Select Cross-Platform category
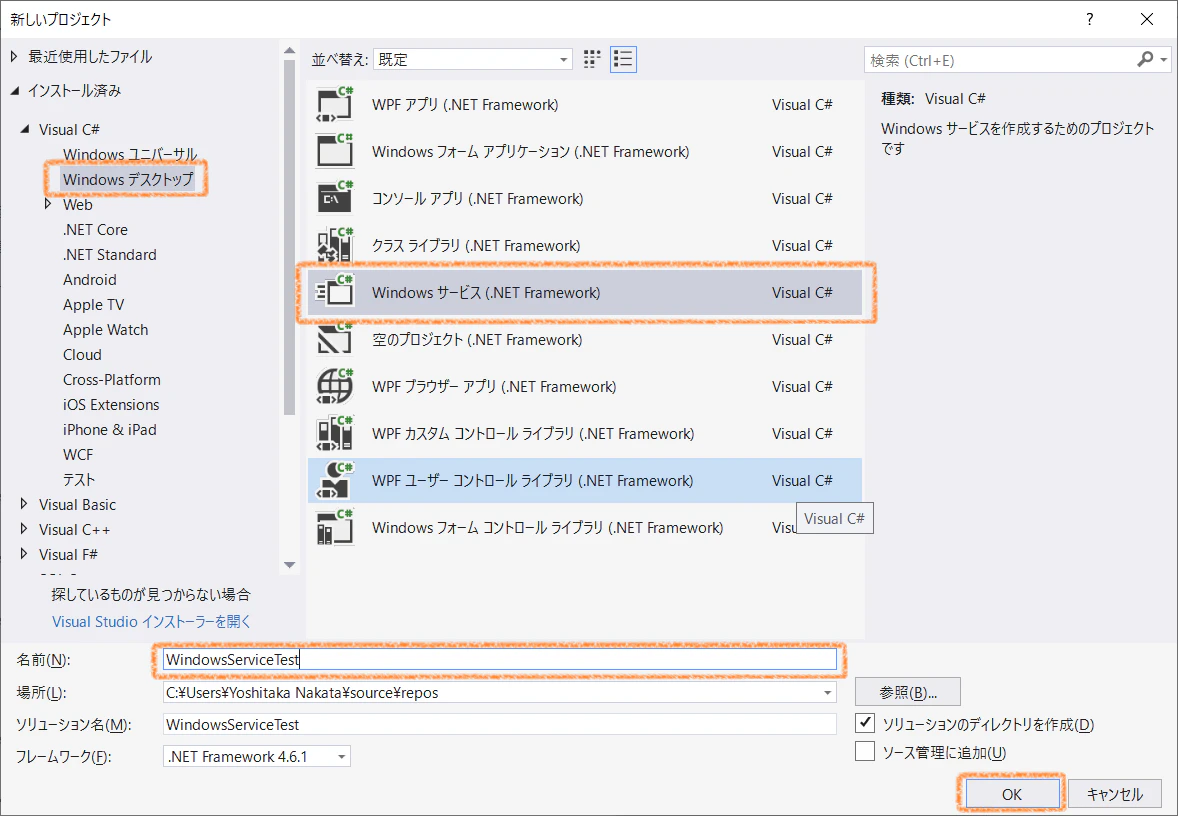Screen dimensions: 1178x816 111,379
